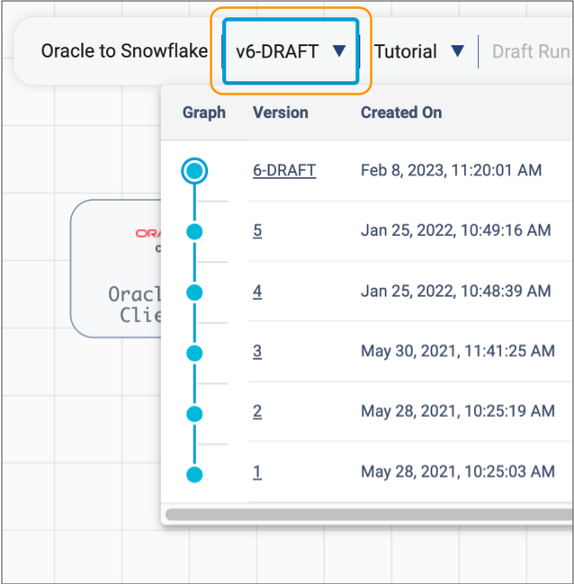This screenshot has height=584, width=574.
Task: Select the version 4 graph node
Action: (194, 292)
